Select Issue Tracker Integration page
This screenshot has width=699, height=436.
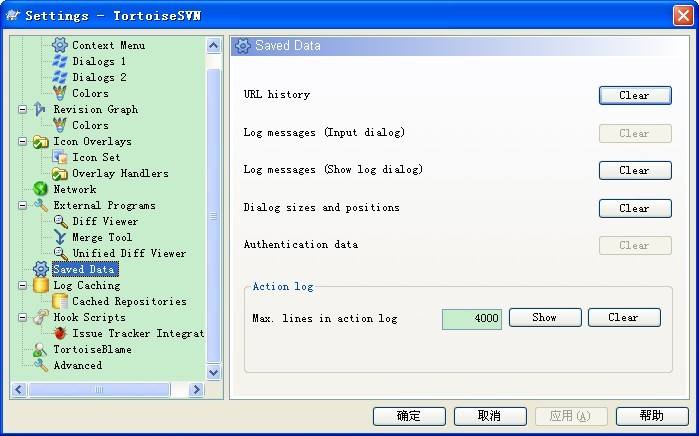tap(138, 333)
